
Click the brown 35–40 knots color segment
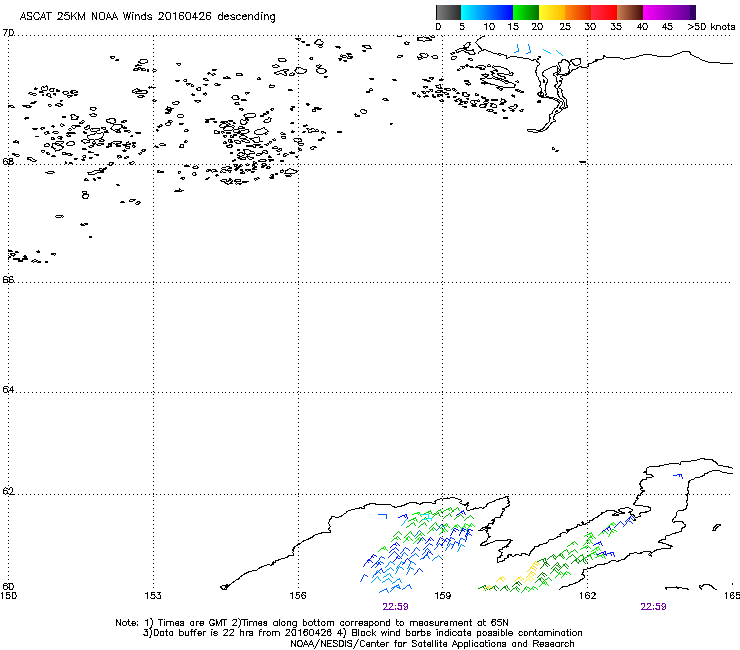click(630, 12)
